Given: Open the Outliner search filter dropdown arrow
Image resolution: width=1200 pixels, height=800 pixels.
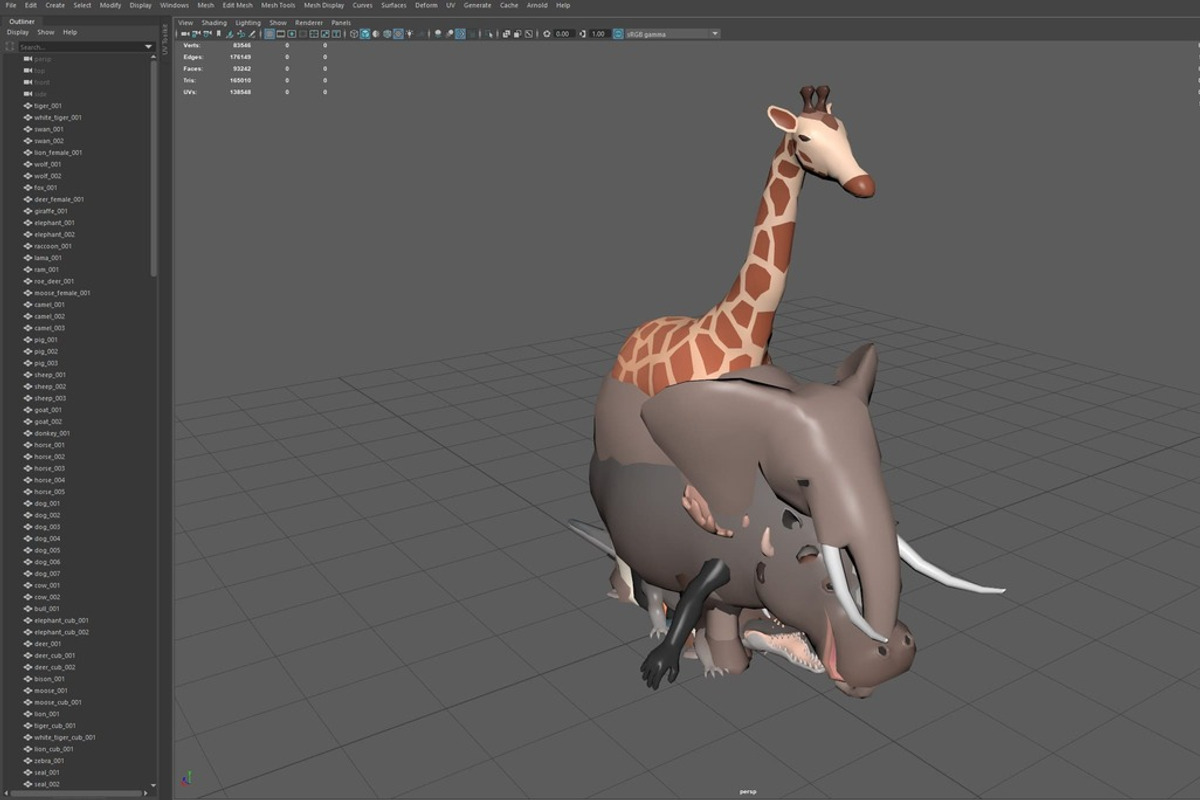Looking at the screenshot, I should point(148,47).
